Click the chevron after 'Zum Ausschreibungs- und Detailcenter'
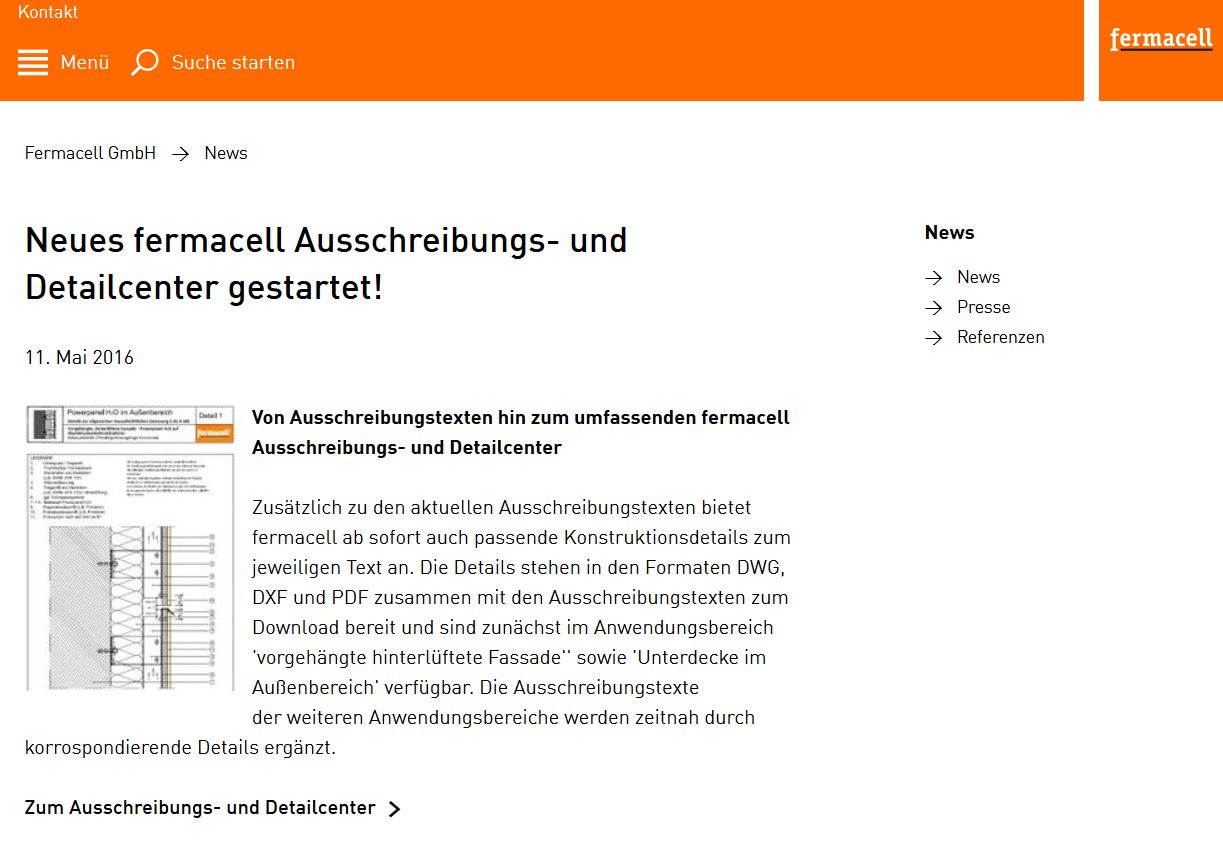Viewport: 1223px width, 842px height. pos(394,809)
